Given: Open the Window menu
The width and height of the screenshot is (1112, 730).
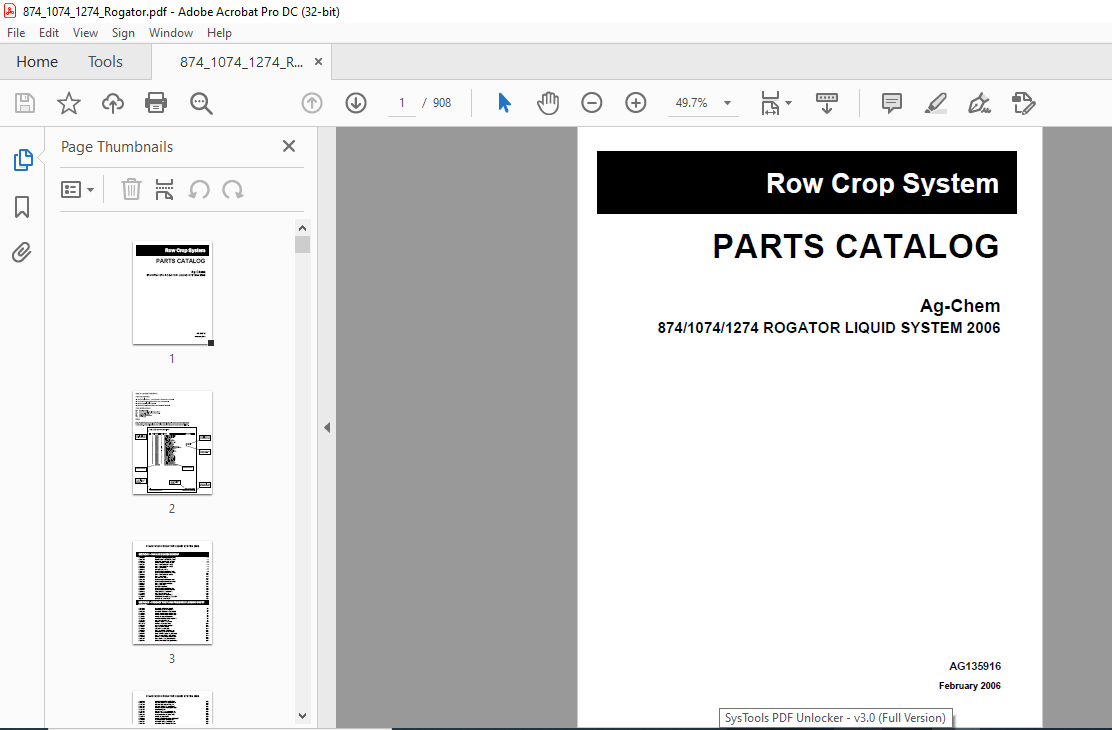Looking at the screenshot, I should [x=171, y=33].
